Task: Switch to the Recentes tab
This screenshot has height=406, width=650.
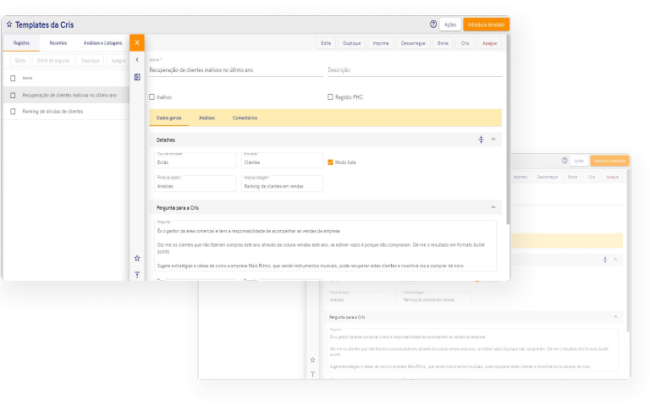Action: (58, 43)
